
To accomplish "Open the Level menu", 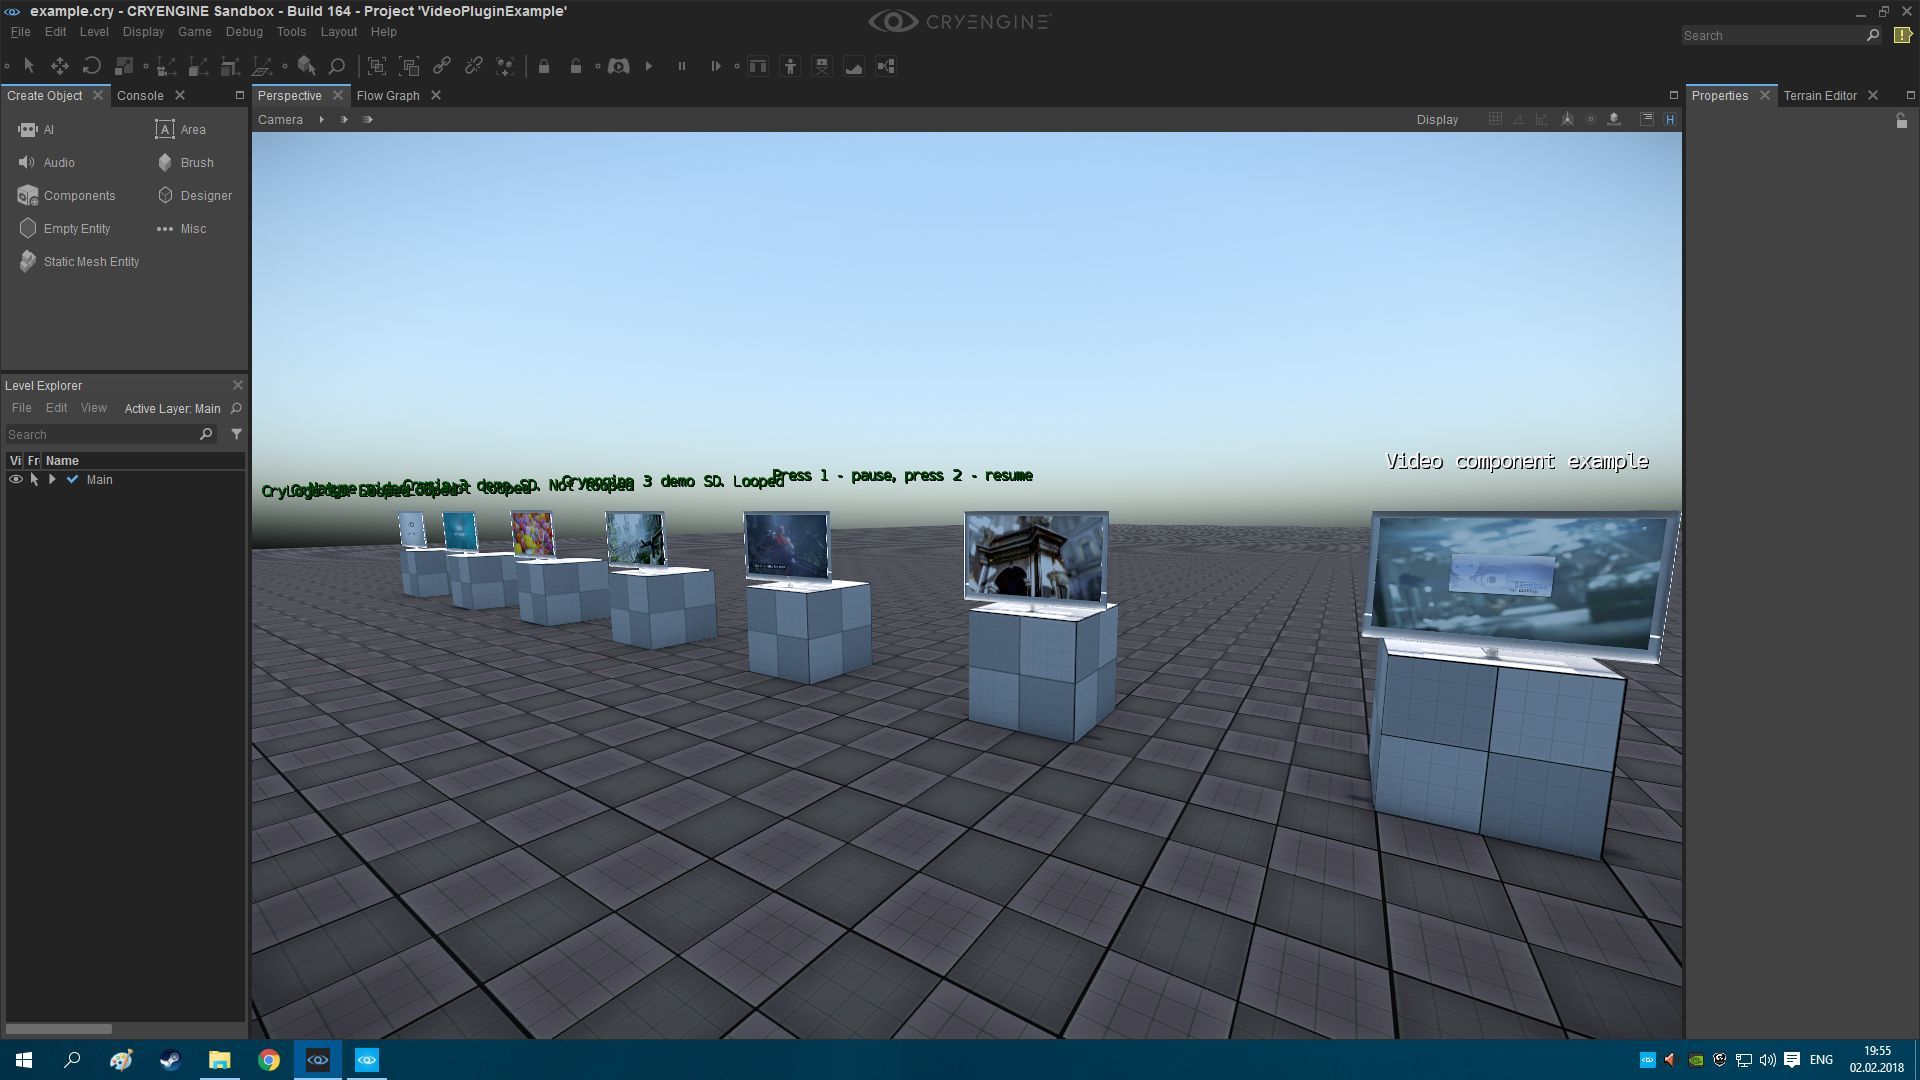I will [94, 32].
